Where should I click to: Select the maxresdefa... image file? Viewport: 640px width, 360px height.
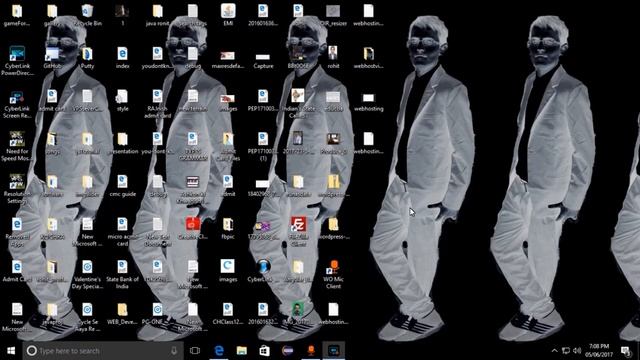[x=228, y=60]
